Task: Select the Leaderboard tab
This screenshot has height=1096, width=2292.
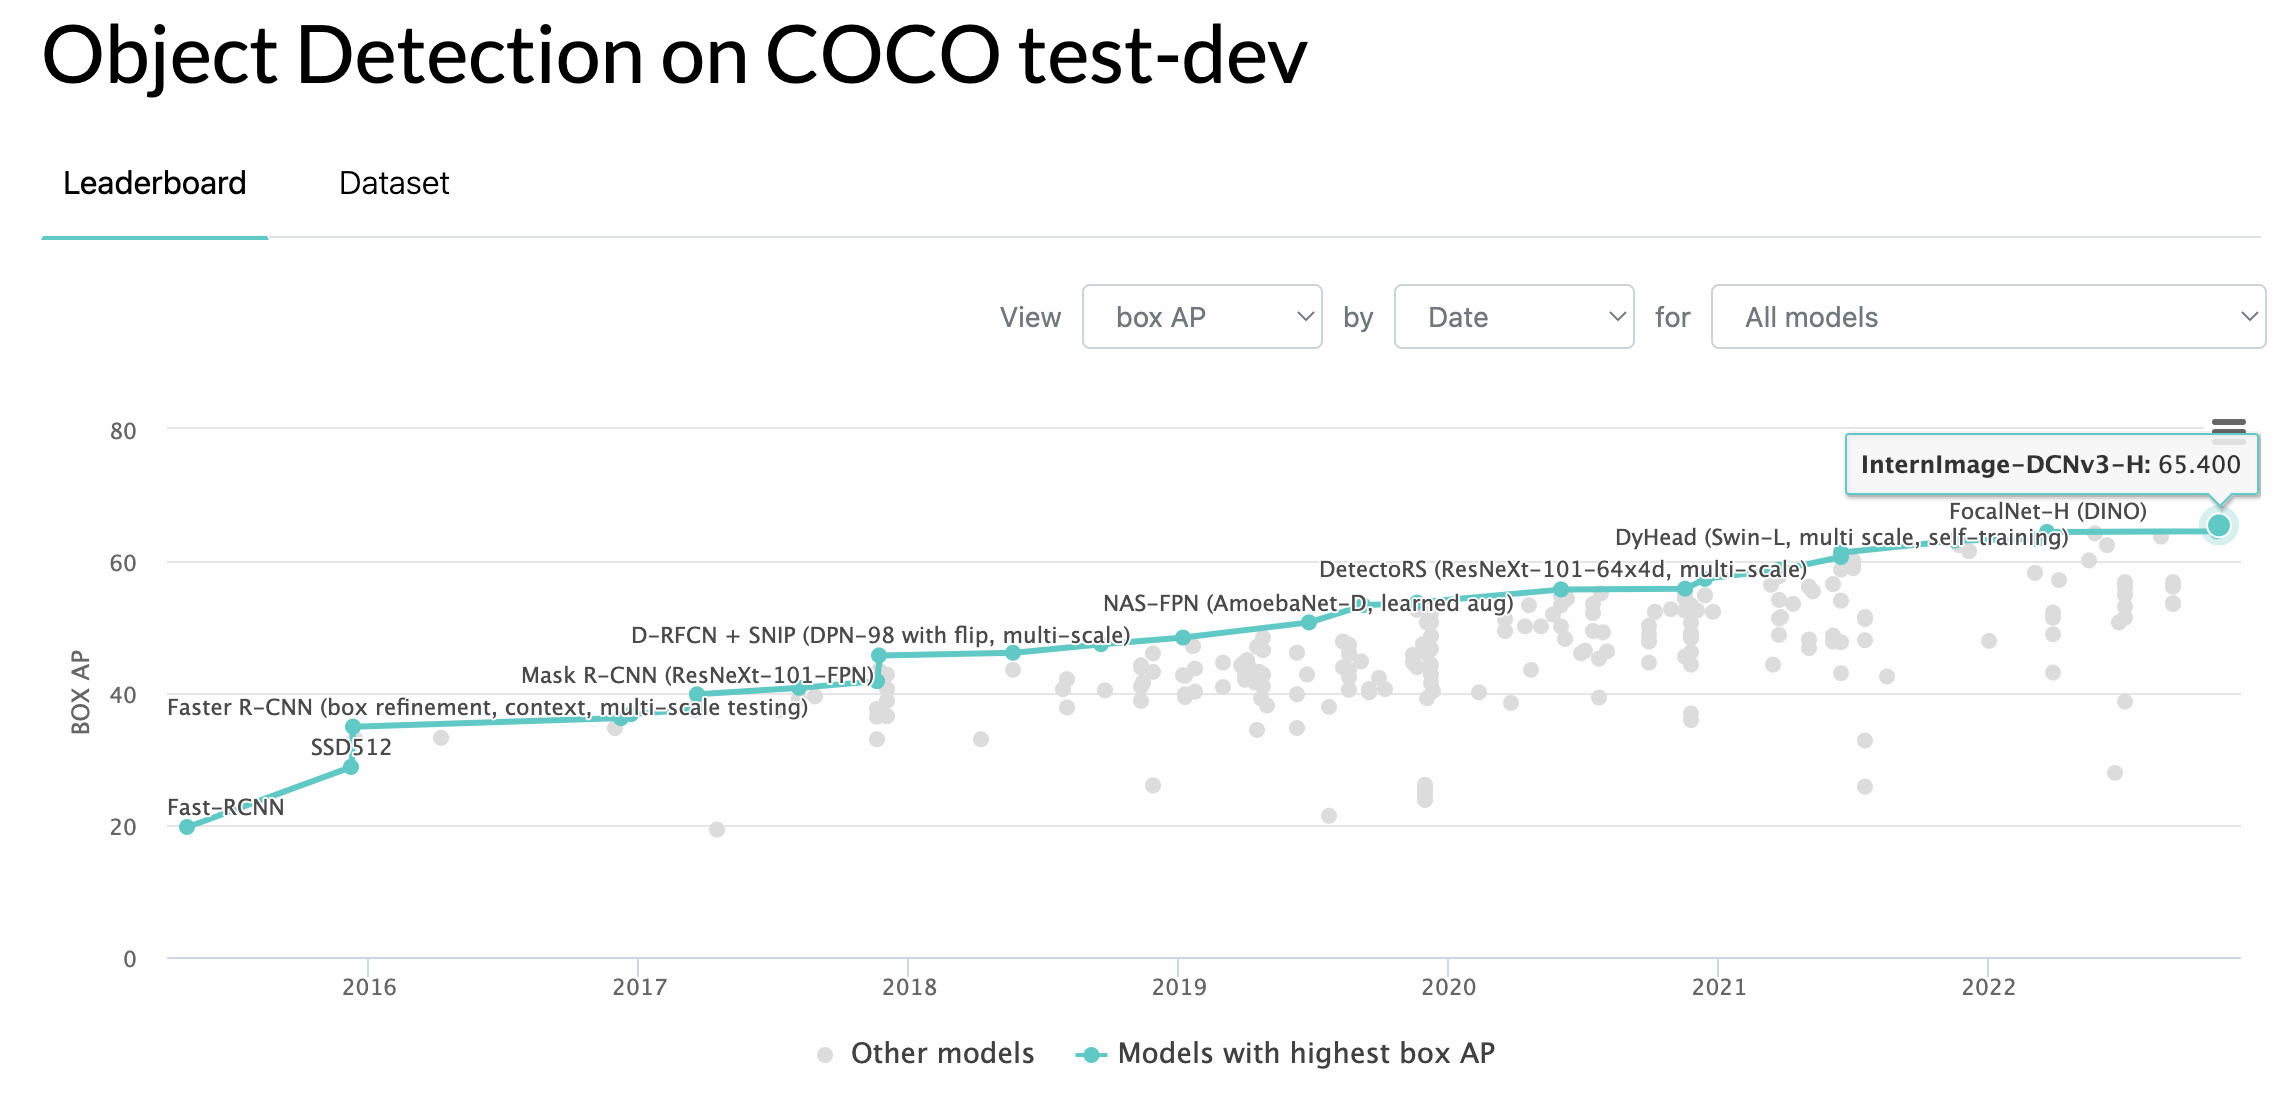Action: (x=155, y=183)
